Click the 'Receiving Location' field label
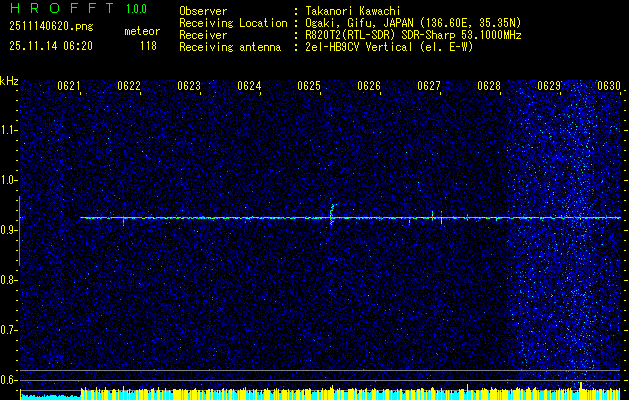The width and height of the screenshot is (629, 400). click(233, 23)
